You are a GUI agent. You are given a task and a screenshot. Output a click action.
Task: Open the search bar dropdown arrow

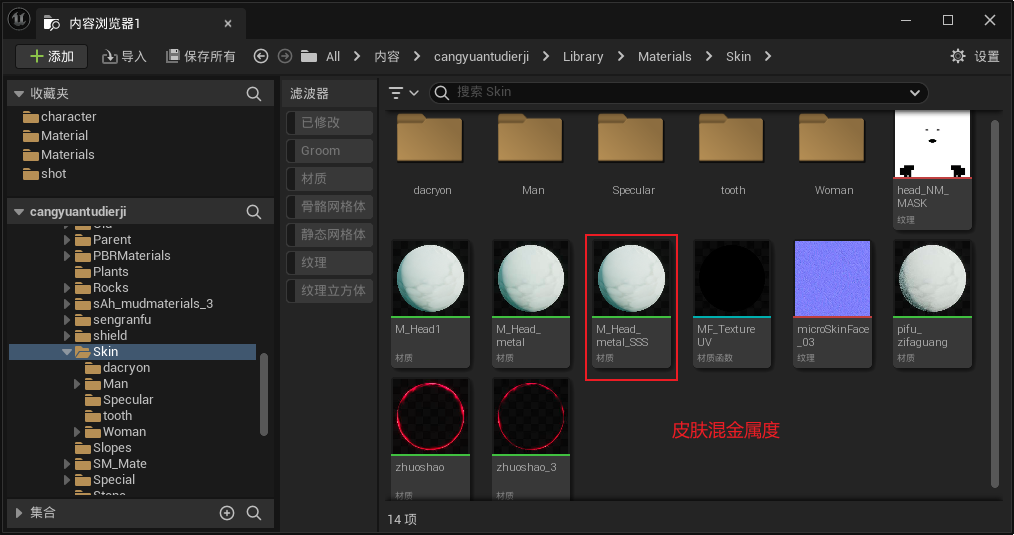[x=914, y=93]
